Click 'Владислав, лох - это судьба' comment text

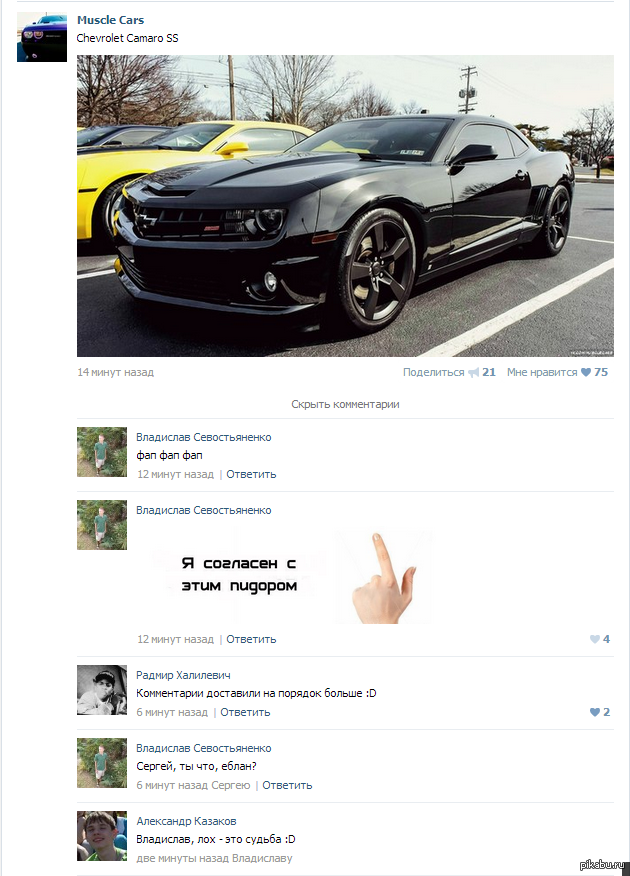click(x=216, y=839)
